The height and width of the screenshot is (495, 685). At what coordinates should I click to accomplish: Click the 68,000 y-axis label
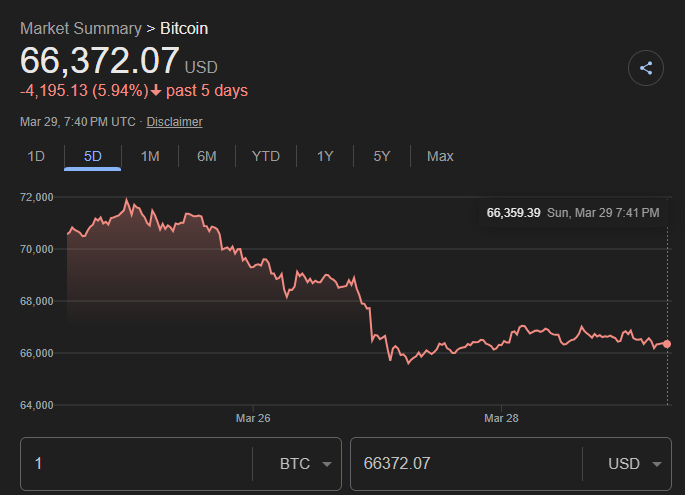(x=37, y=301)
